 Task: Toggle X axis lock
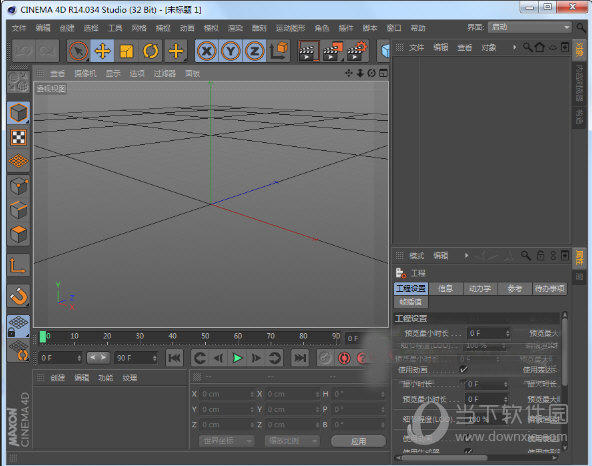coord(207,51)
